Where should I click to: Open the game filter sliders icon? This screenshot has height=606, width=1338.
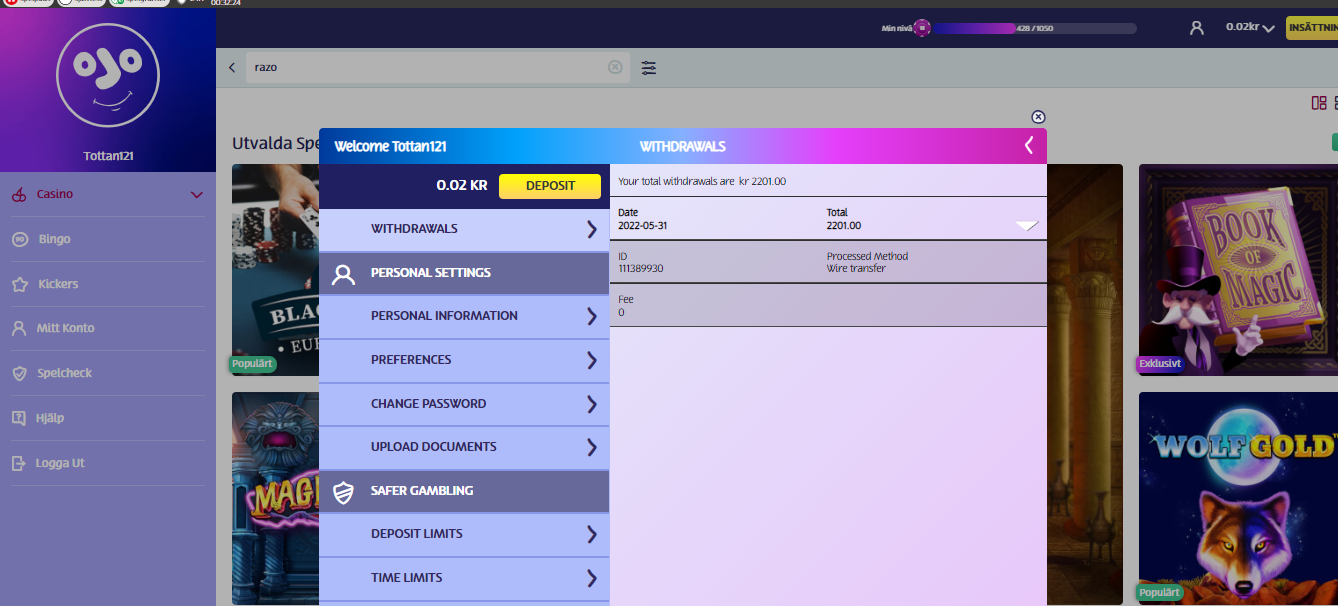click(649, 68)
